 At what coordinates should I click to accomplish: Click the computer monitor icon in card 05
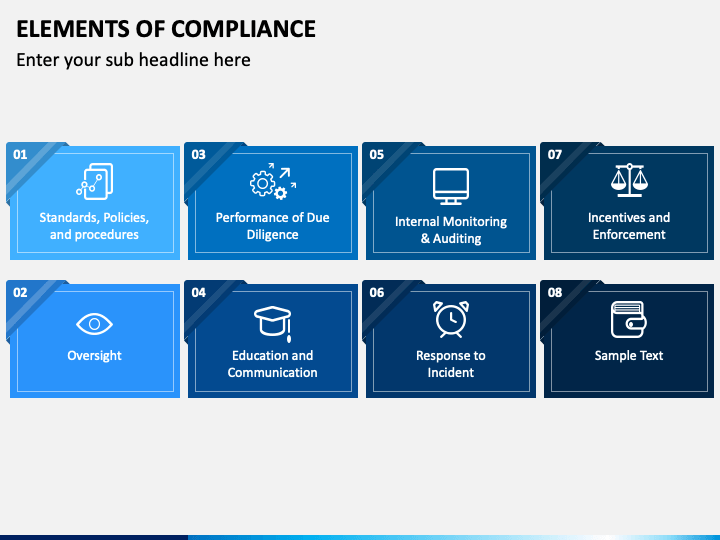(451, 186)
